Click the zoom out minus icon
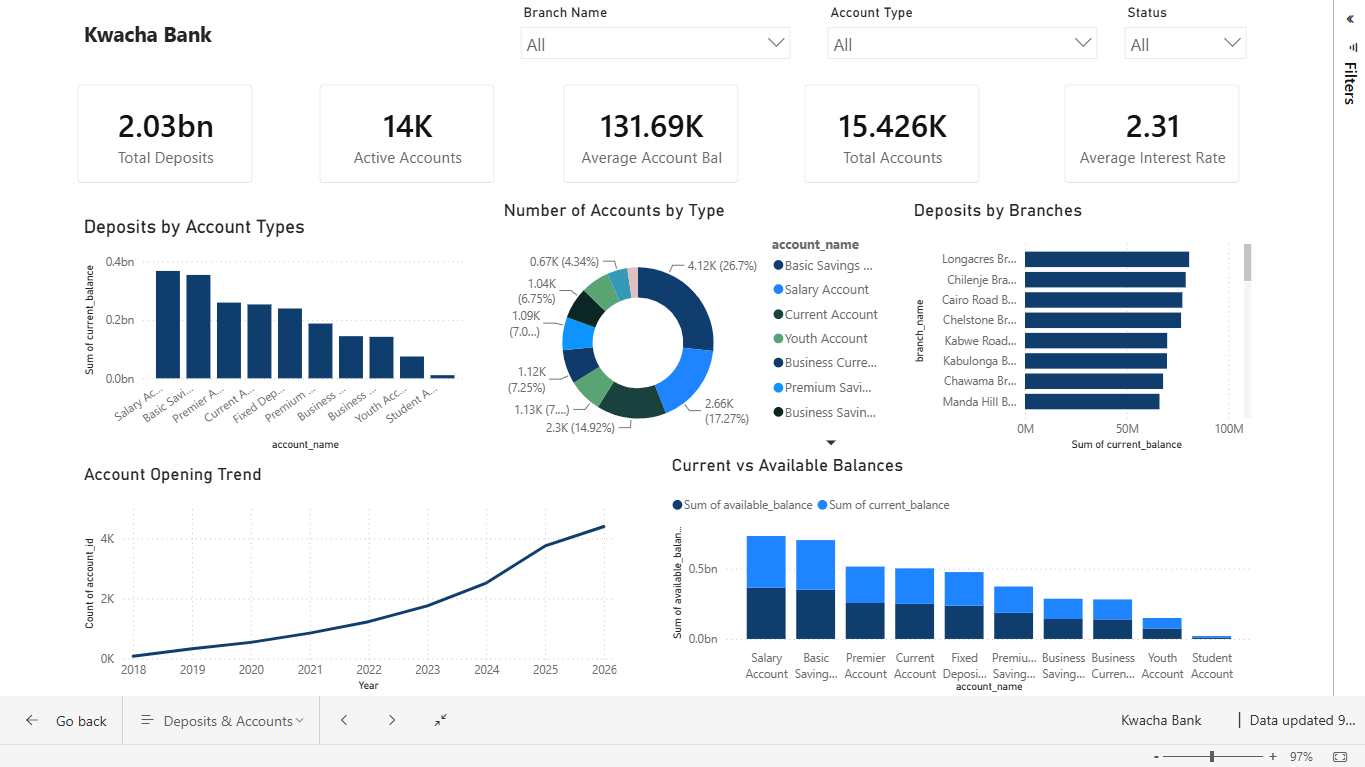The height and width of the screenshot is (767, 1365). pos(1156,757)
